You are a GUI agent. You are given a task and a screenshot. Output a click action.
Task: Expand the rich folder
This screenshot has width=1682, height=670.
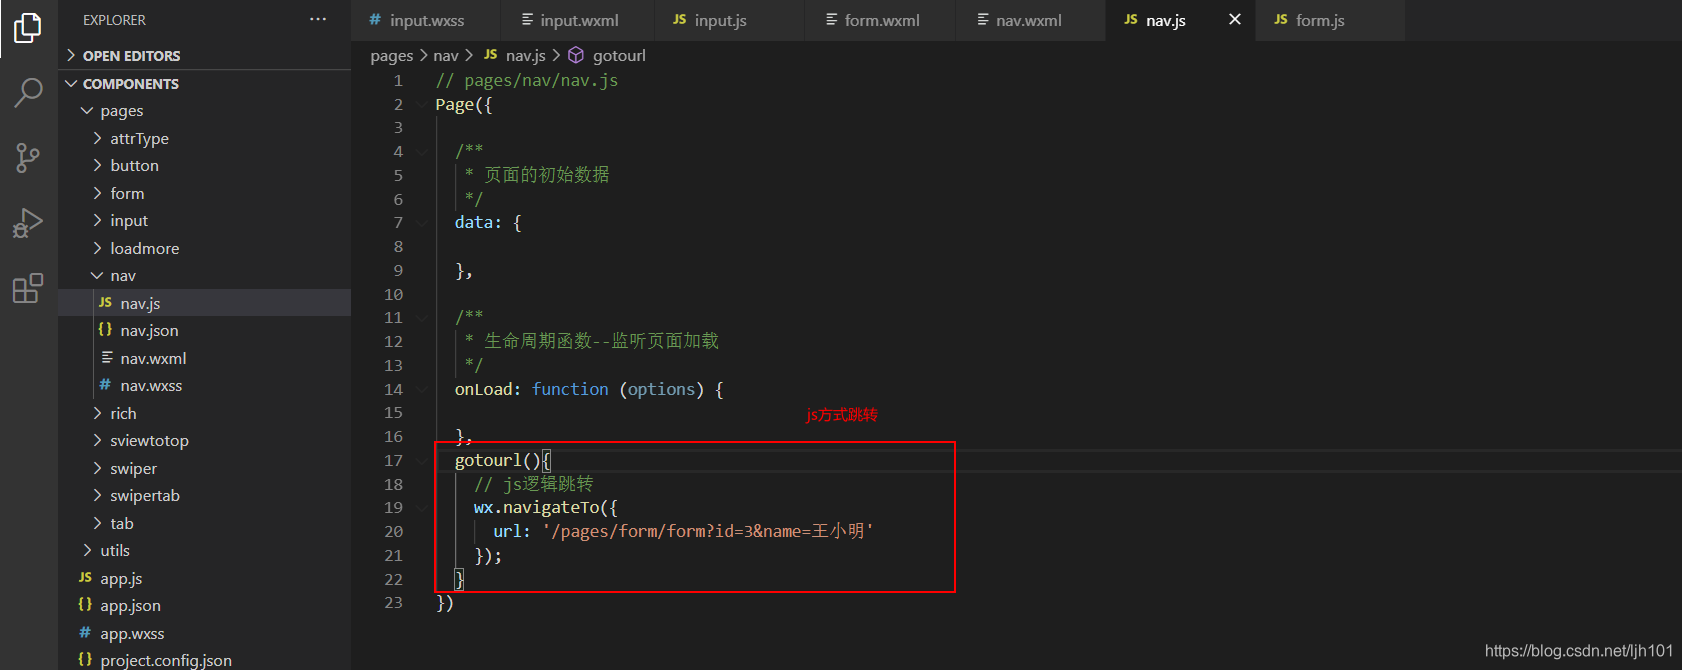(204, 413)
